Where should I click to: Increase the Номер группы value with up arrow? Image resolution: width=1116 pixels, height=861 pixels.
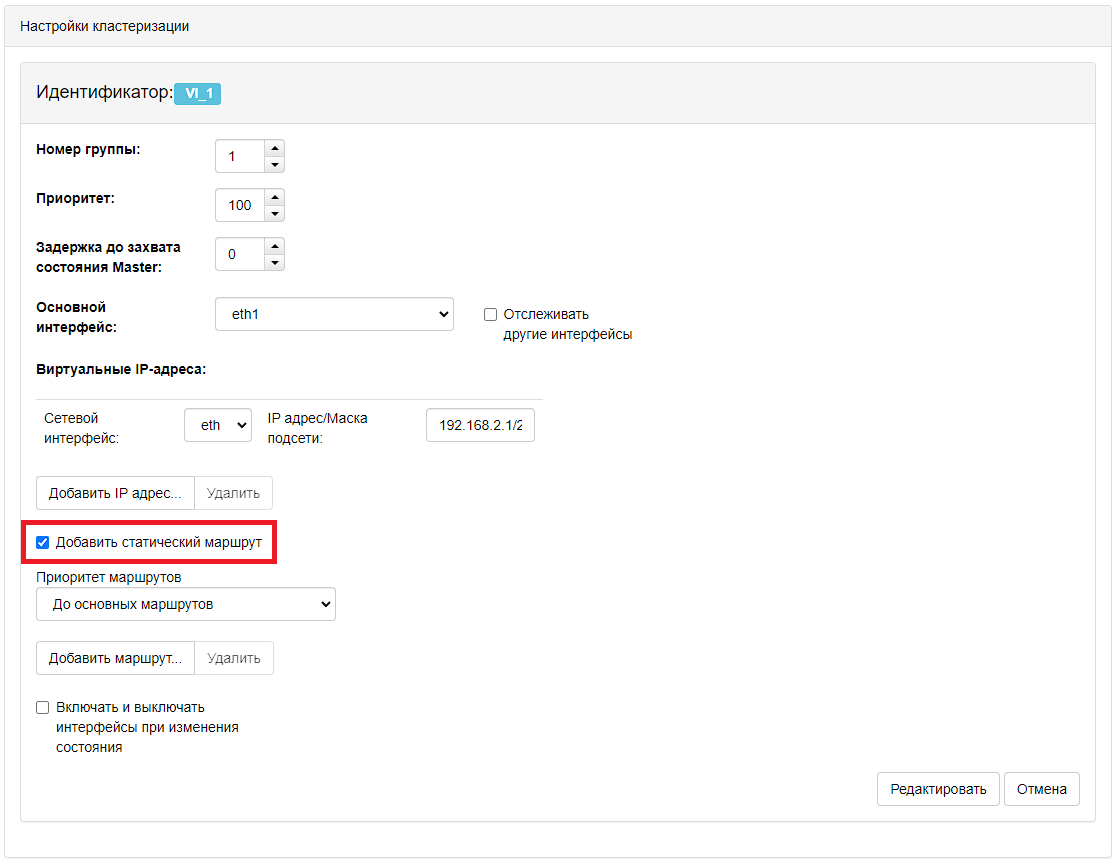275,147
